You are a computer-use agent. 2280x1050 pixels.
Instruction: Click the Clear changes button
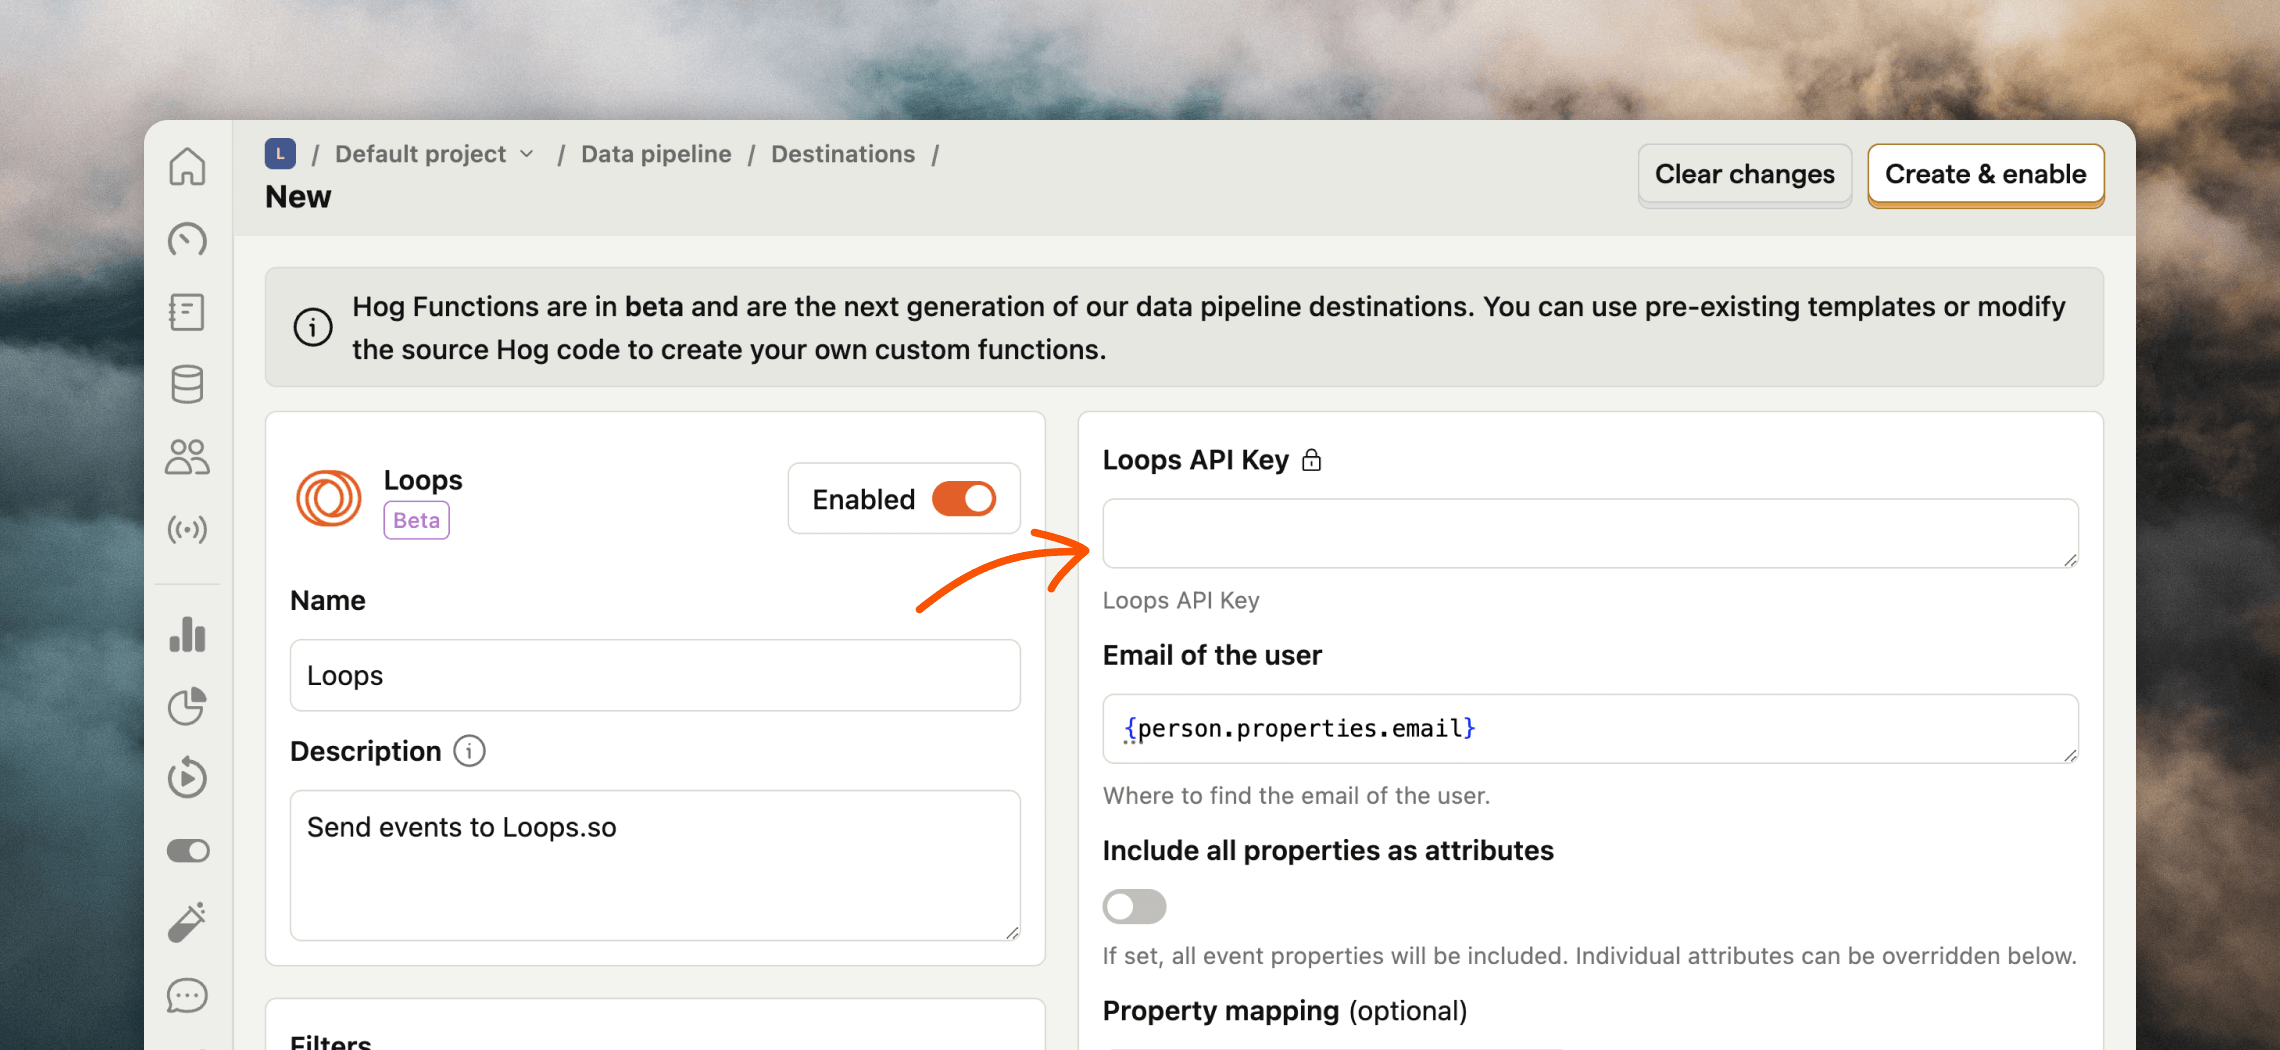point(1745,175)
